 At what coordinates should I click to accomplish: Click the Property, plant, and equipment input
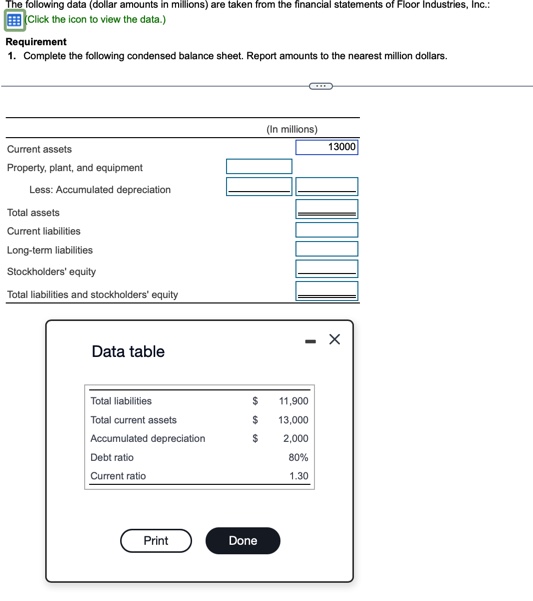click(x=259, y=166)
